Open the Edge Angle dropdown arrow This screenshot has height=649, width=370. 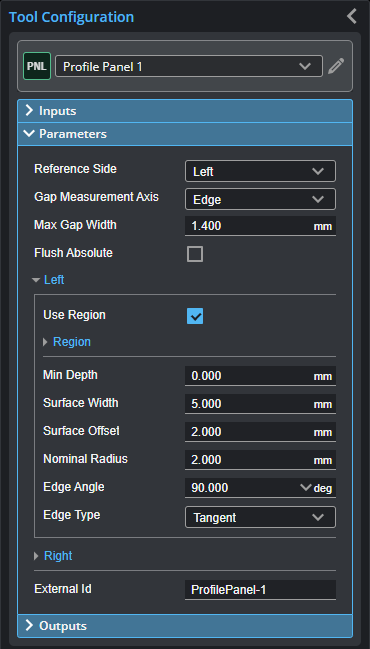[305, 487]
